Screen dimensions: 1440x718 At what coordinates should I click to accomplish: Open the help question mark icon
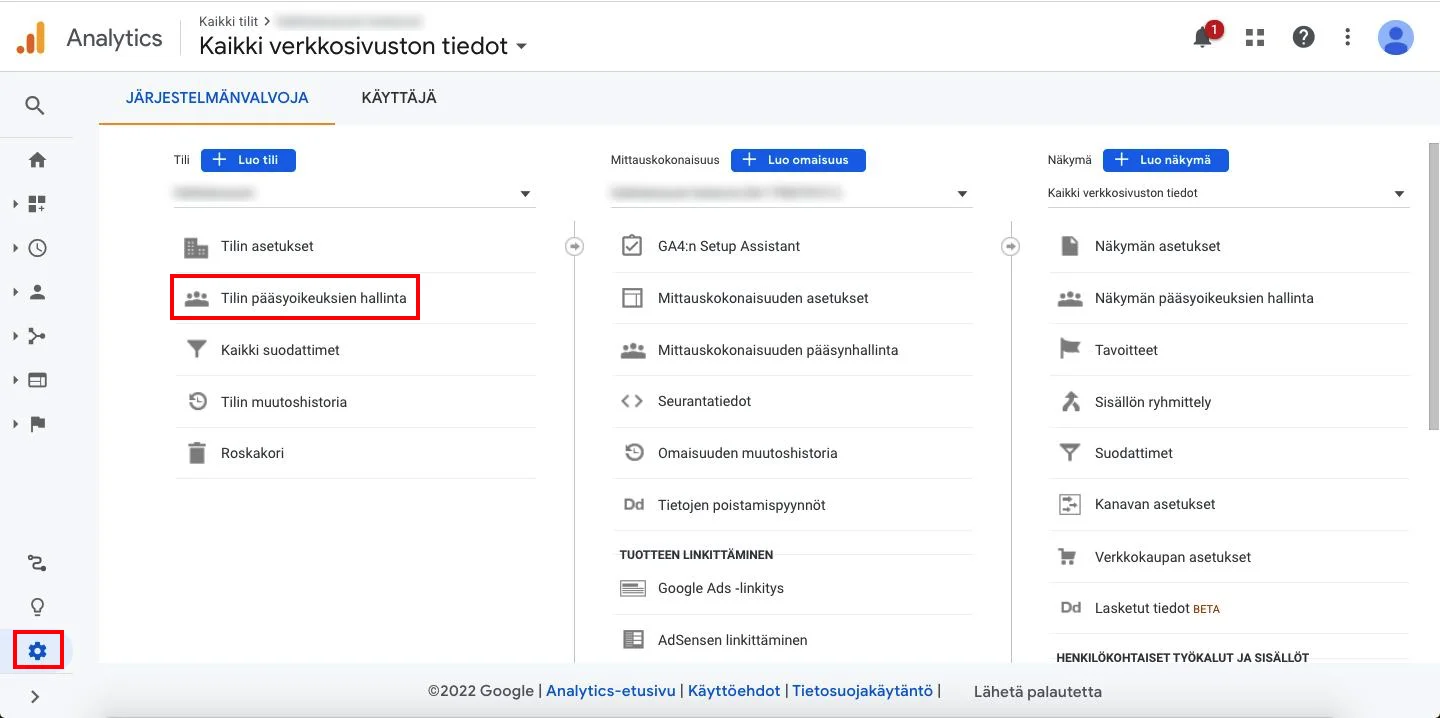[x=1302, y=36]
